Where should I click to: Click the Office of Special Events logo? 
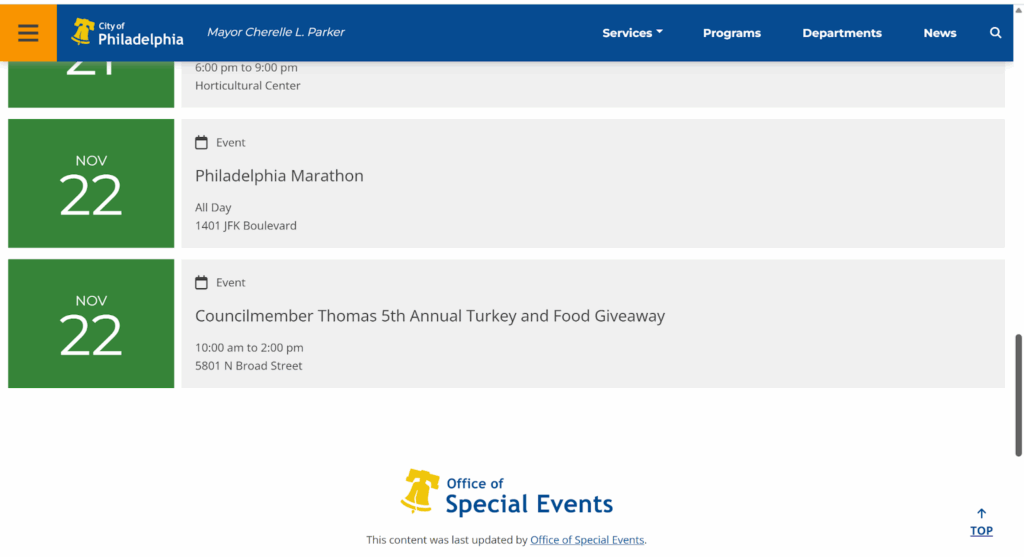coord(507,492)
